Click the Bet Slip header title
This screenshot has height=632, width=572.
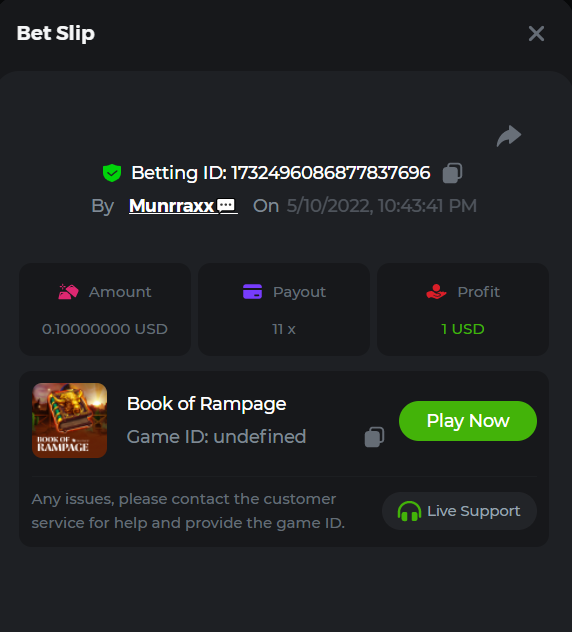[56, 33]
